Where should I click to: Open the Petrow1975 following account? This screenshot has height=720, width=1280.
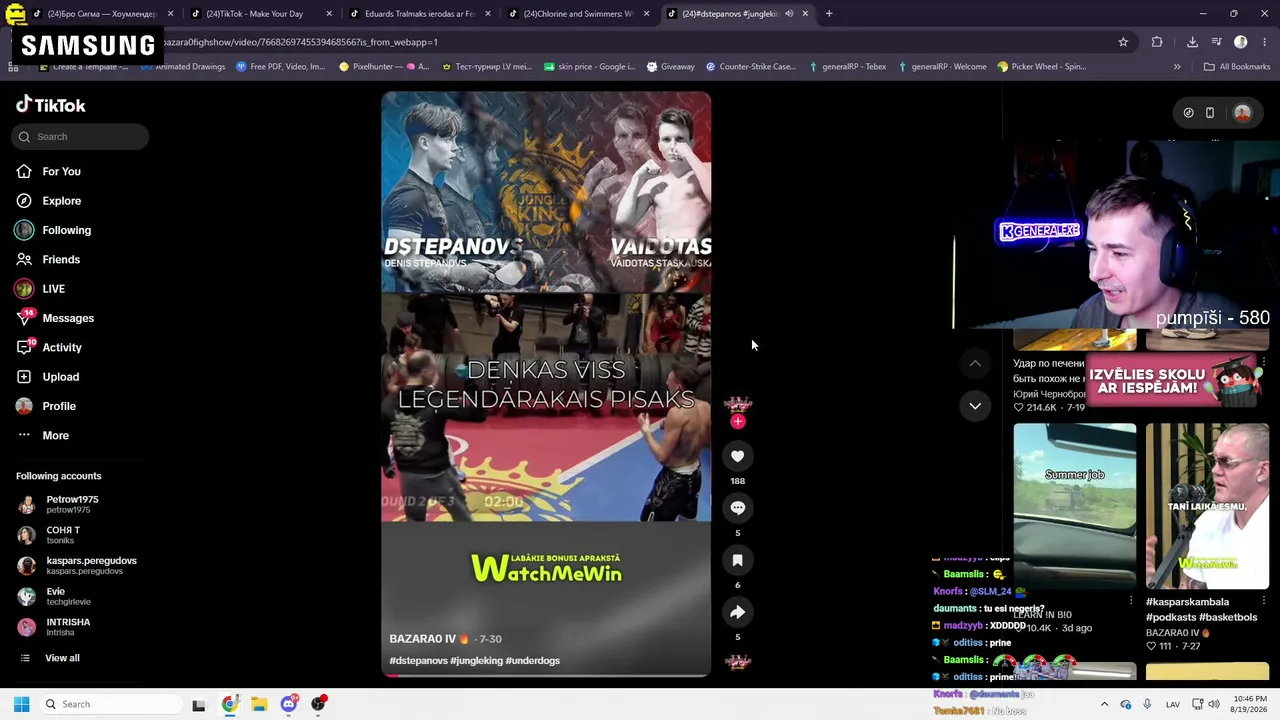[x=72, y=504]
